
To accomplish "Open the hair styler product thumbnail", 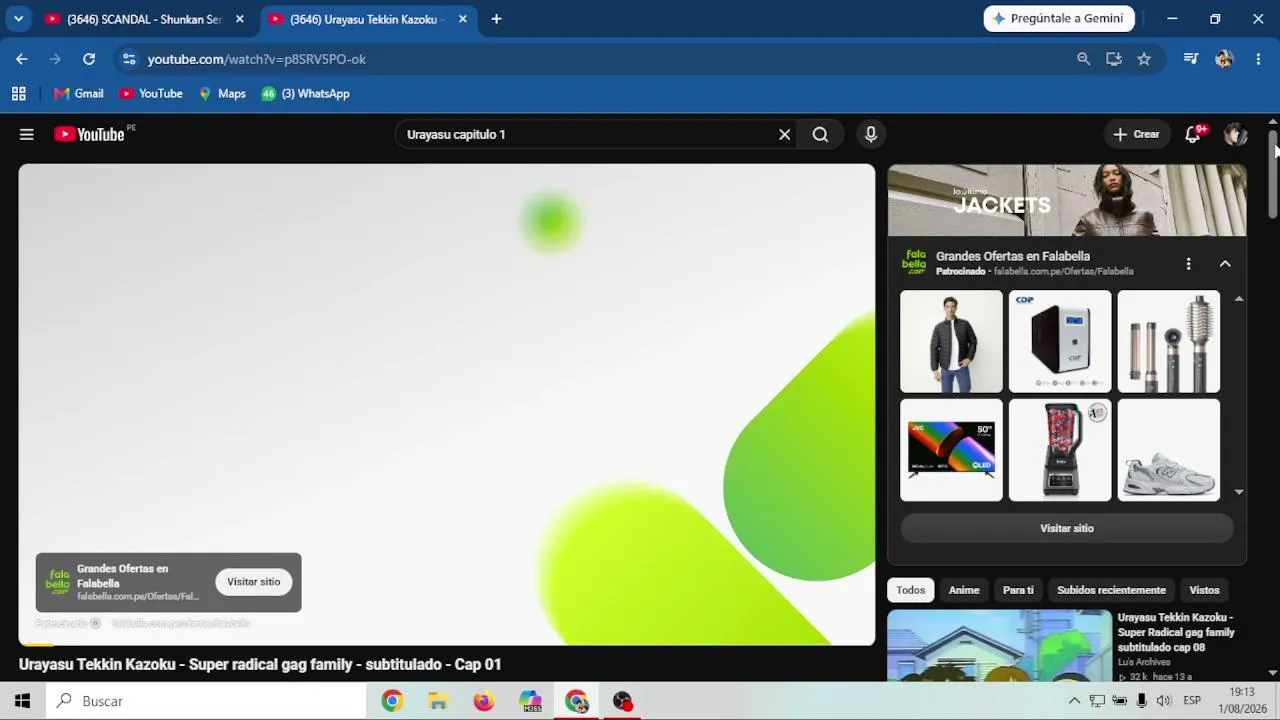I will [1169, 342].
